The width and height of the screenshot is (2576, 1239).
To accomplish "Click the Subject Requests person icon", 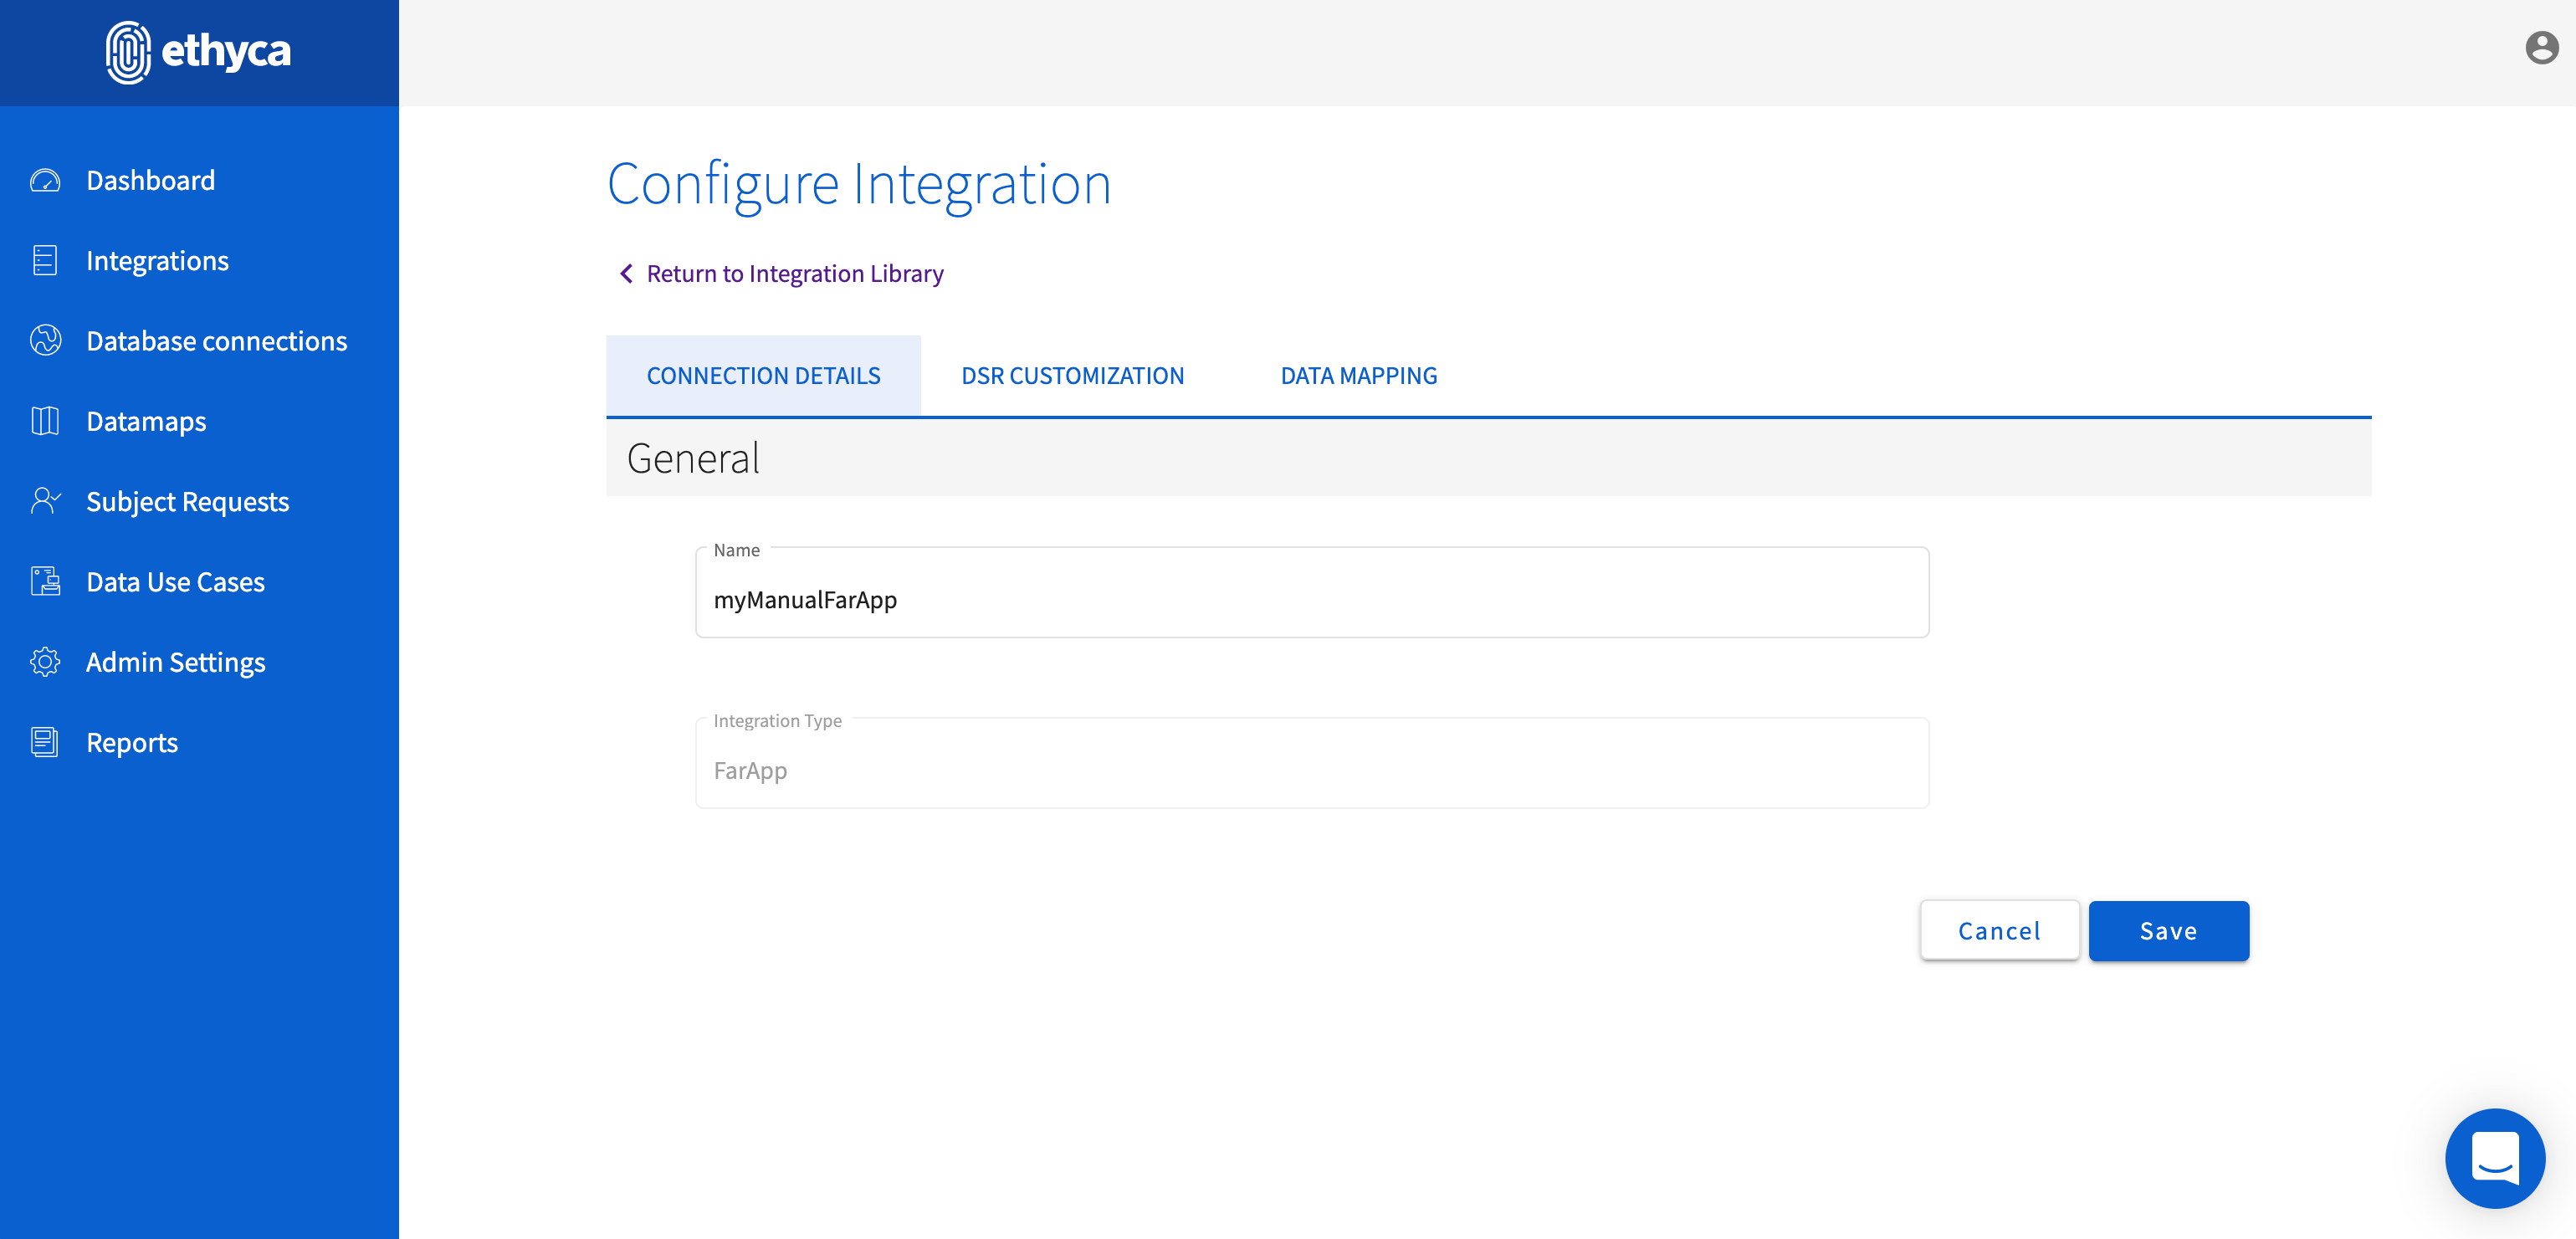I will [45, 501].
